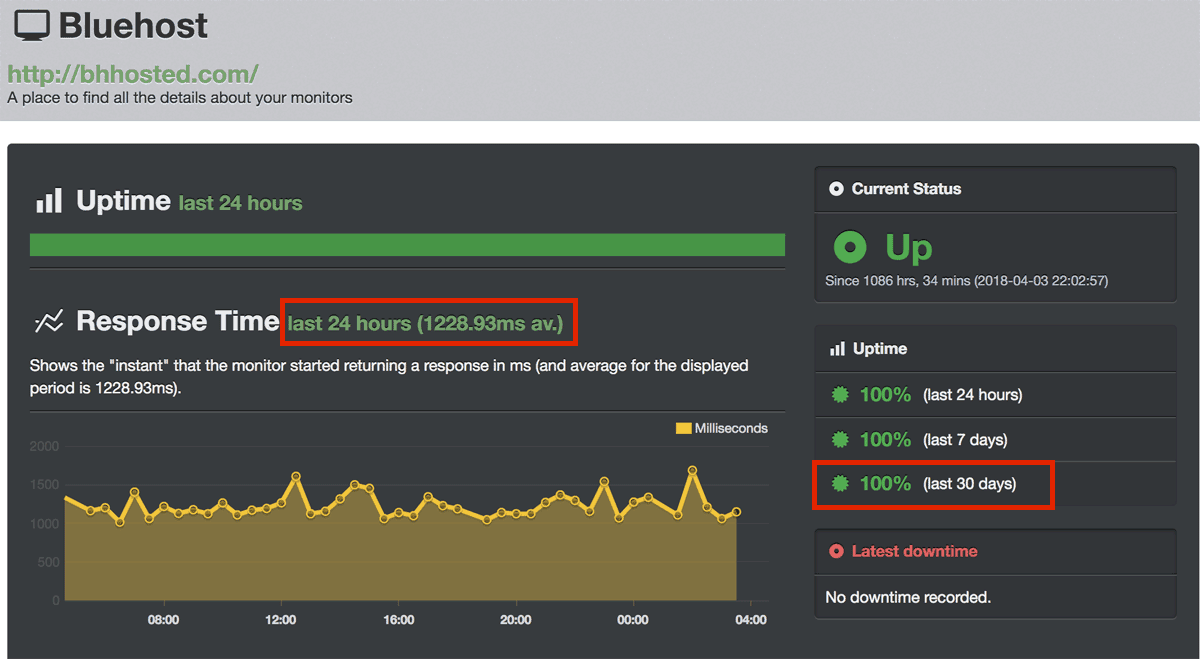
Task: Click the 'Uptime' heading text
Action: [123, 201]
